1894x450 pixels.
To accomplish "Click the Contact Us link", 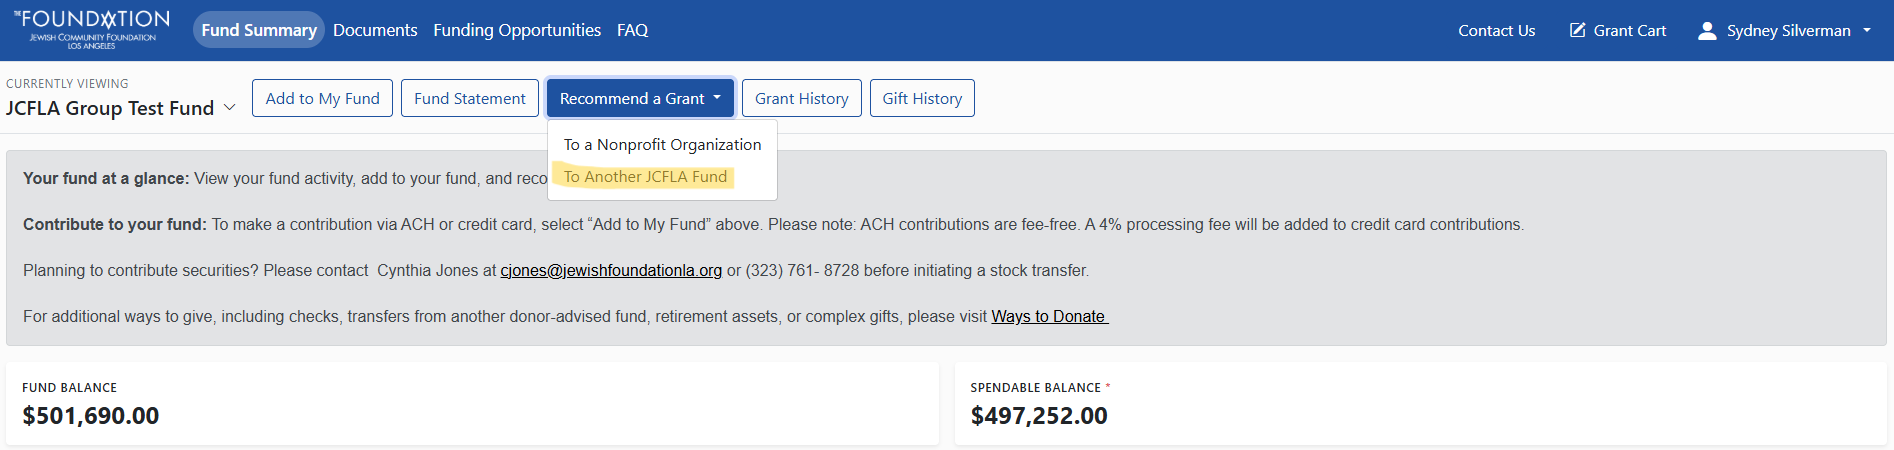I will (x=1496, y=30).
